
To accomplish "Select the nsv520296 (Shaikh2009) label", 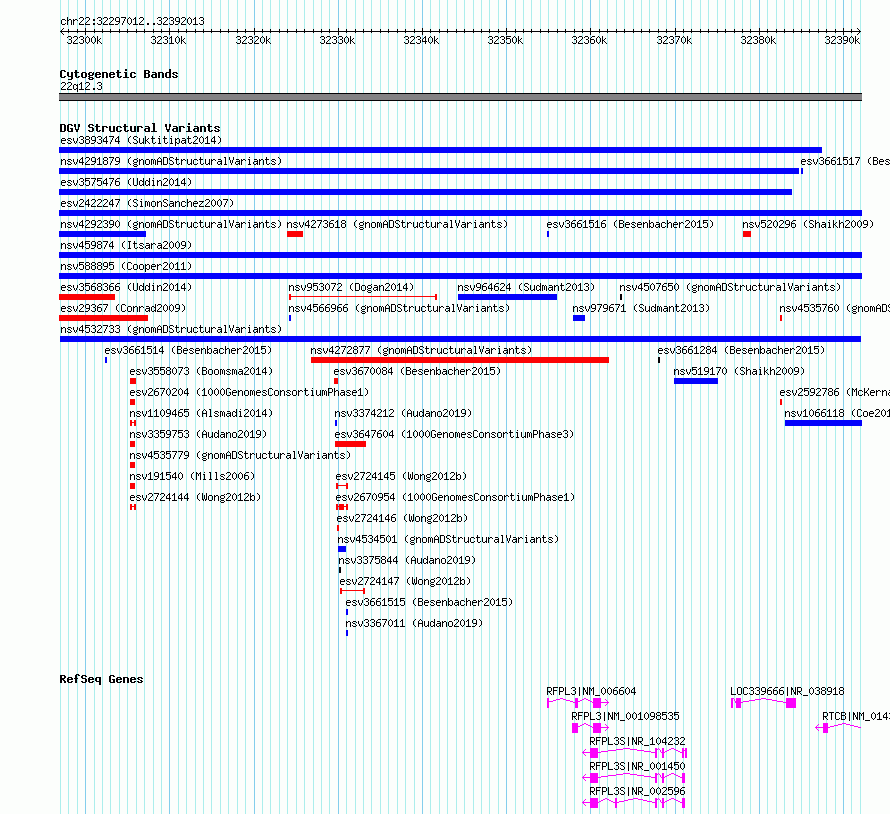I will pyautogui.click(x=808, y=224).
